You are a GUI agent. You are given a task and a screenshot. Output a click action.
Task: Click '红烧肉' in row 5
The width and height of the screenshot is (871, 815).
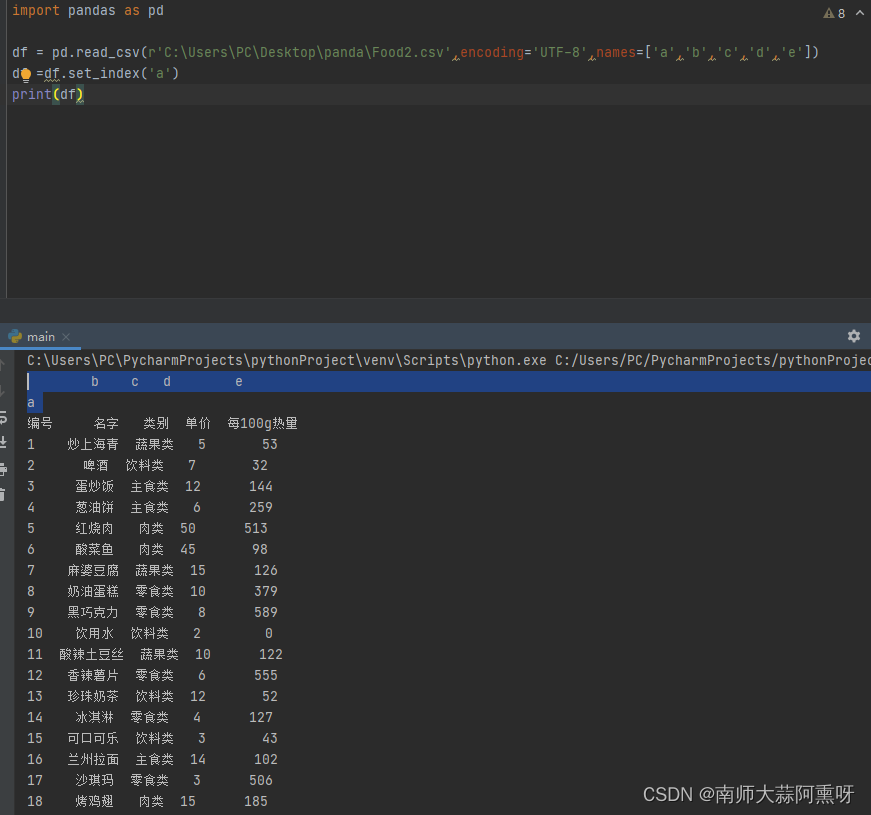click(94, 529)
